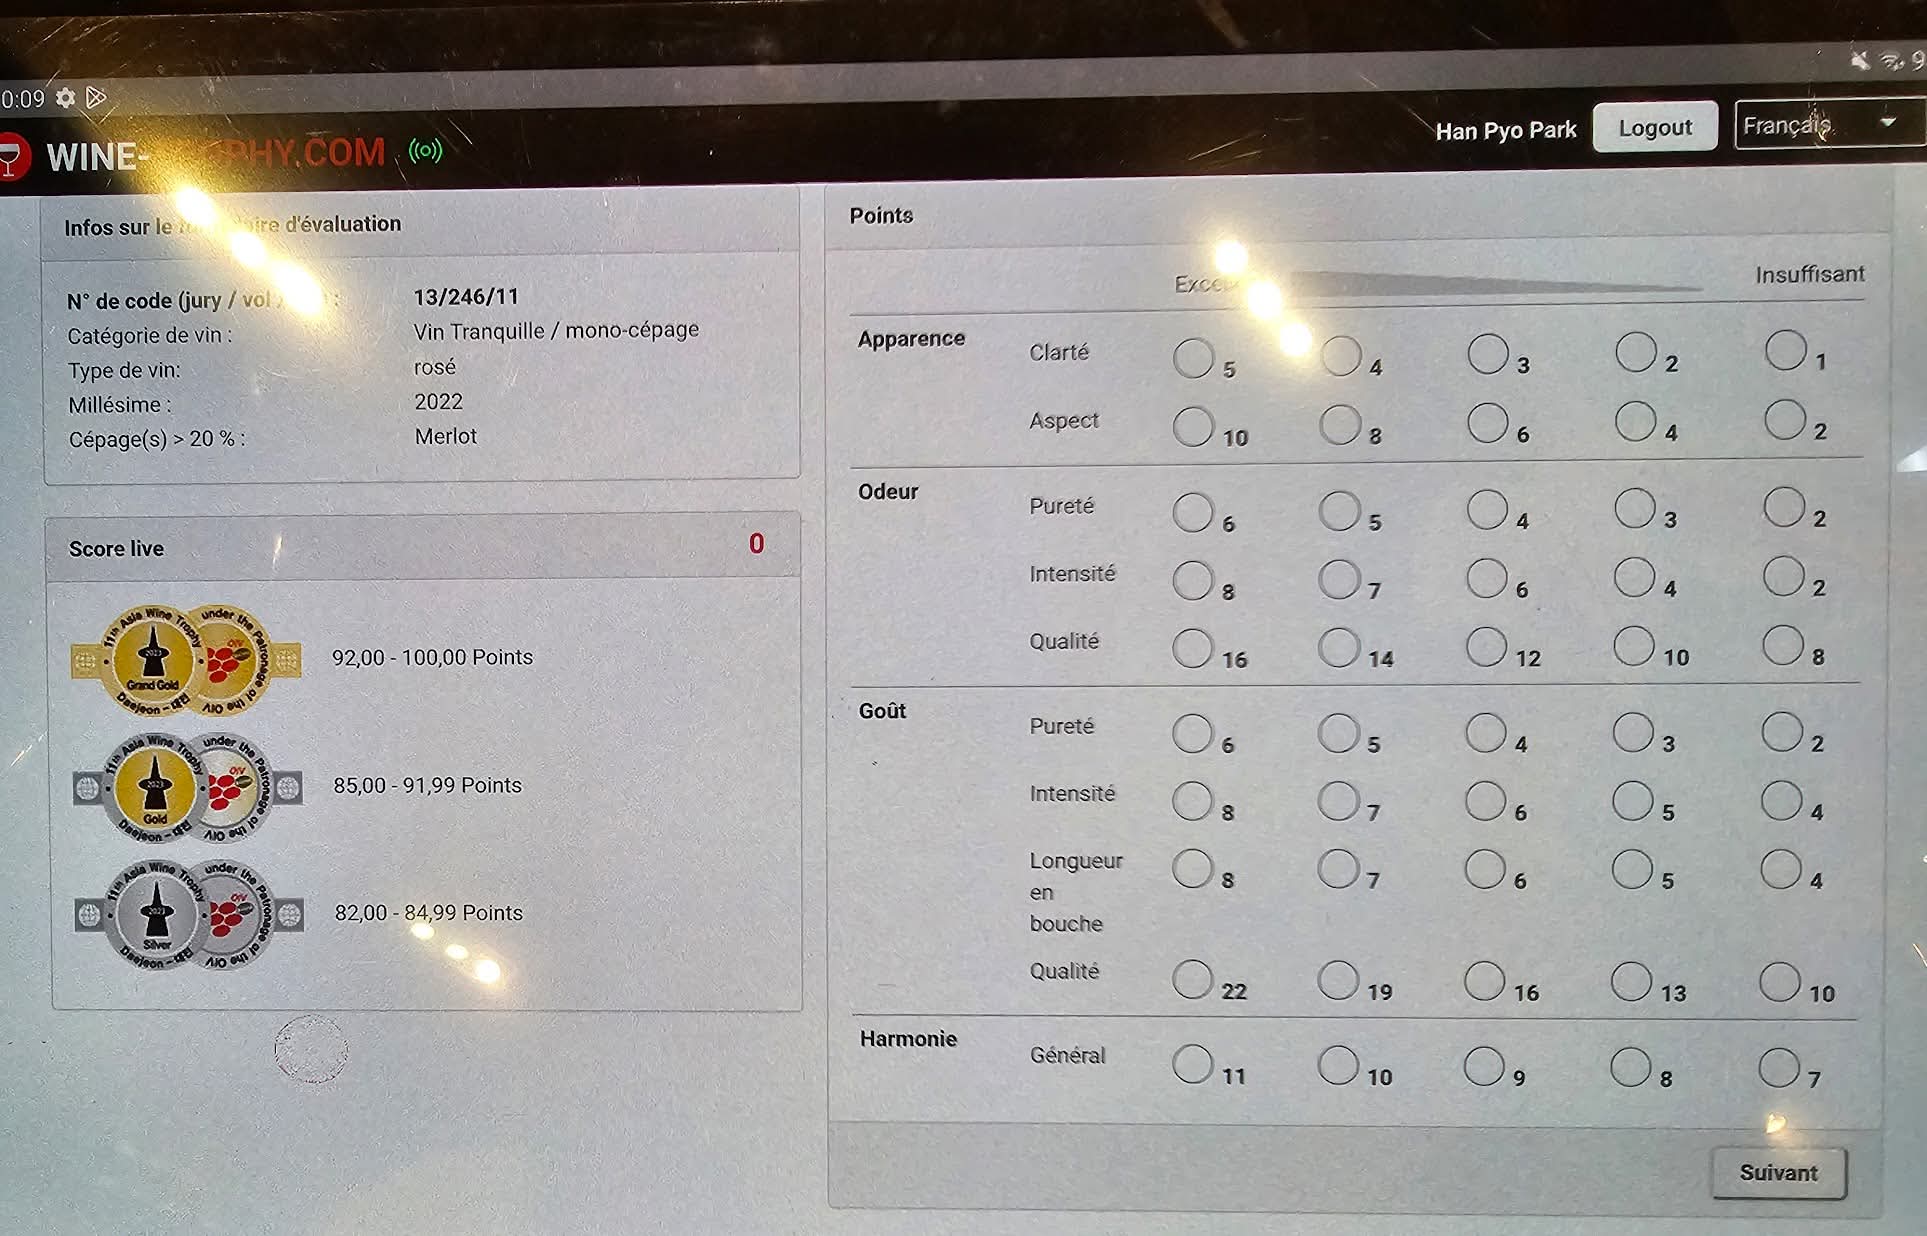Image resolution: width=1927 pixels, height=1236 pixels.
Task: Click the green live connection signal icon
Action: [x=425, y=151]
